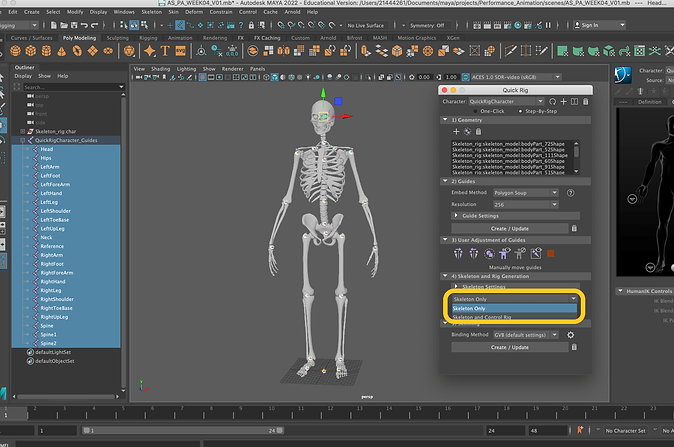
Task: Switch to the Rigging shelf tab
Action: click(x=148, y=38)
